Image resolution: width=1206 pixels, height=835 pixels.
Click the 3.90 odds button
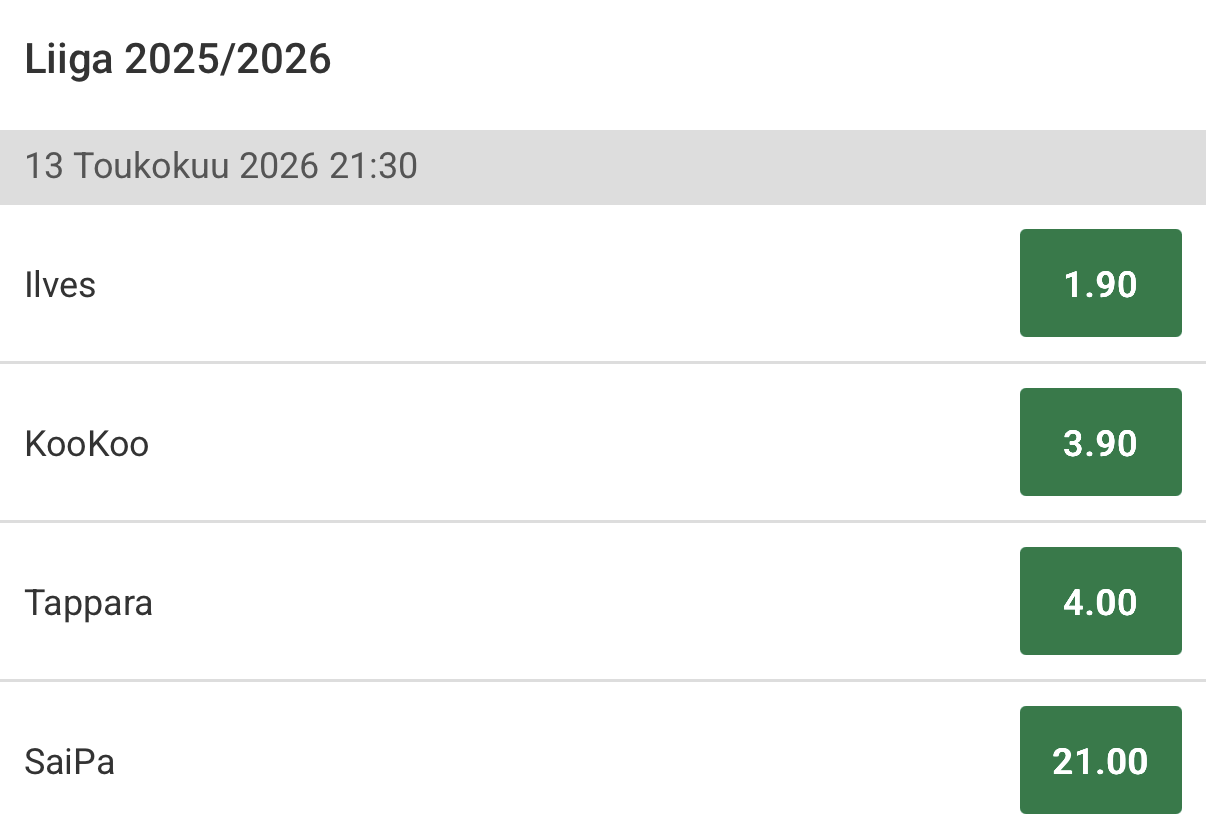pos(1100,442)
